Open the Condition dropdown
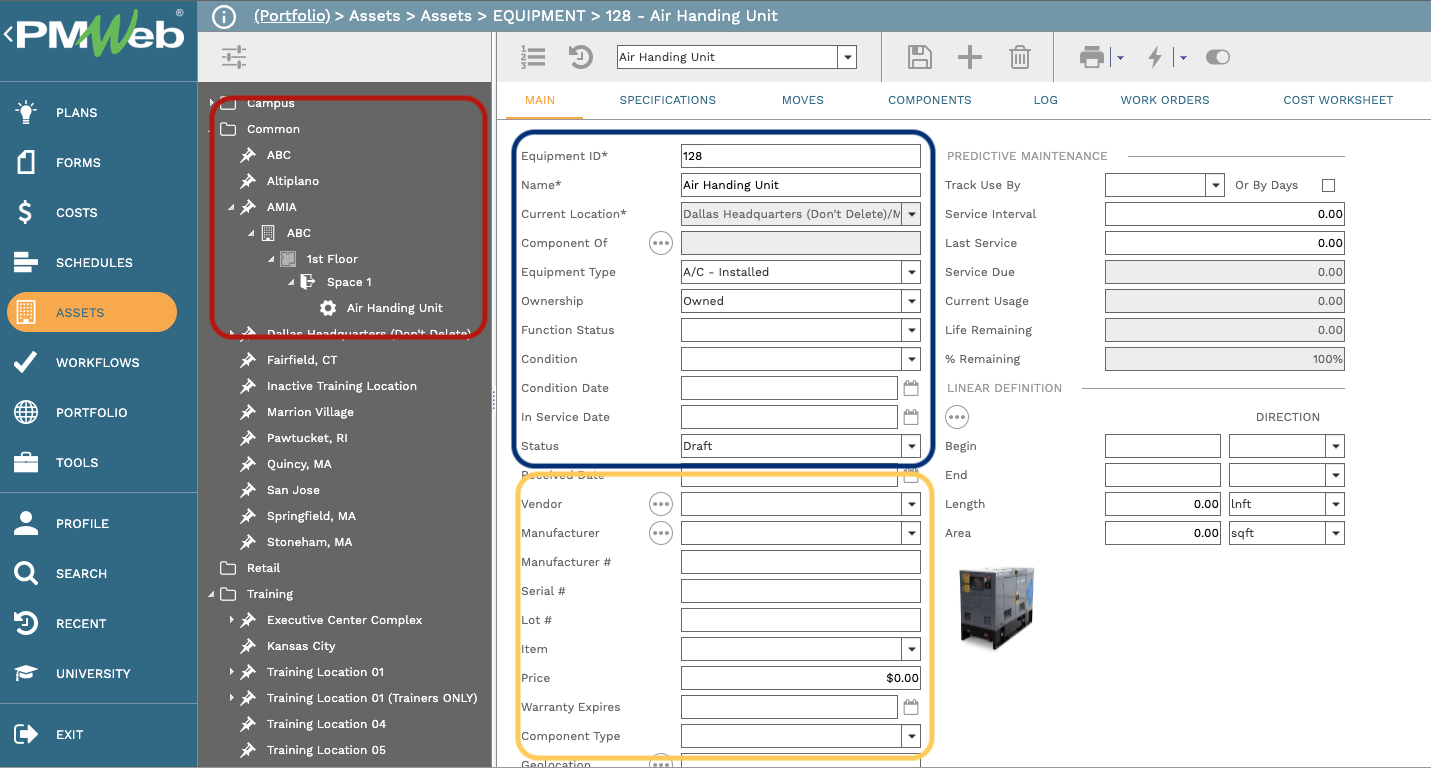 (911, 359)
